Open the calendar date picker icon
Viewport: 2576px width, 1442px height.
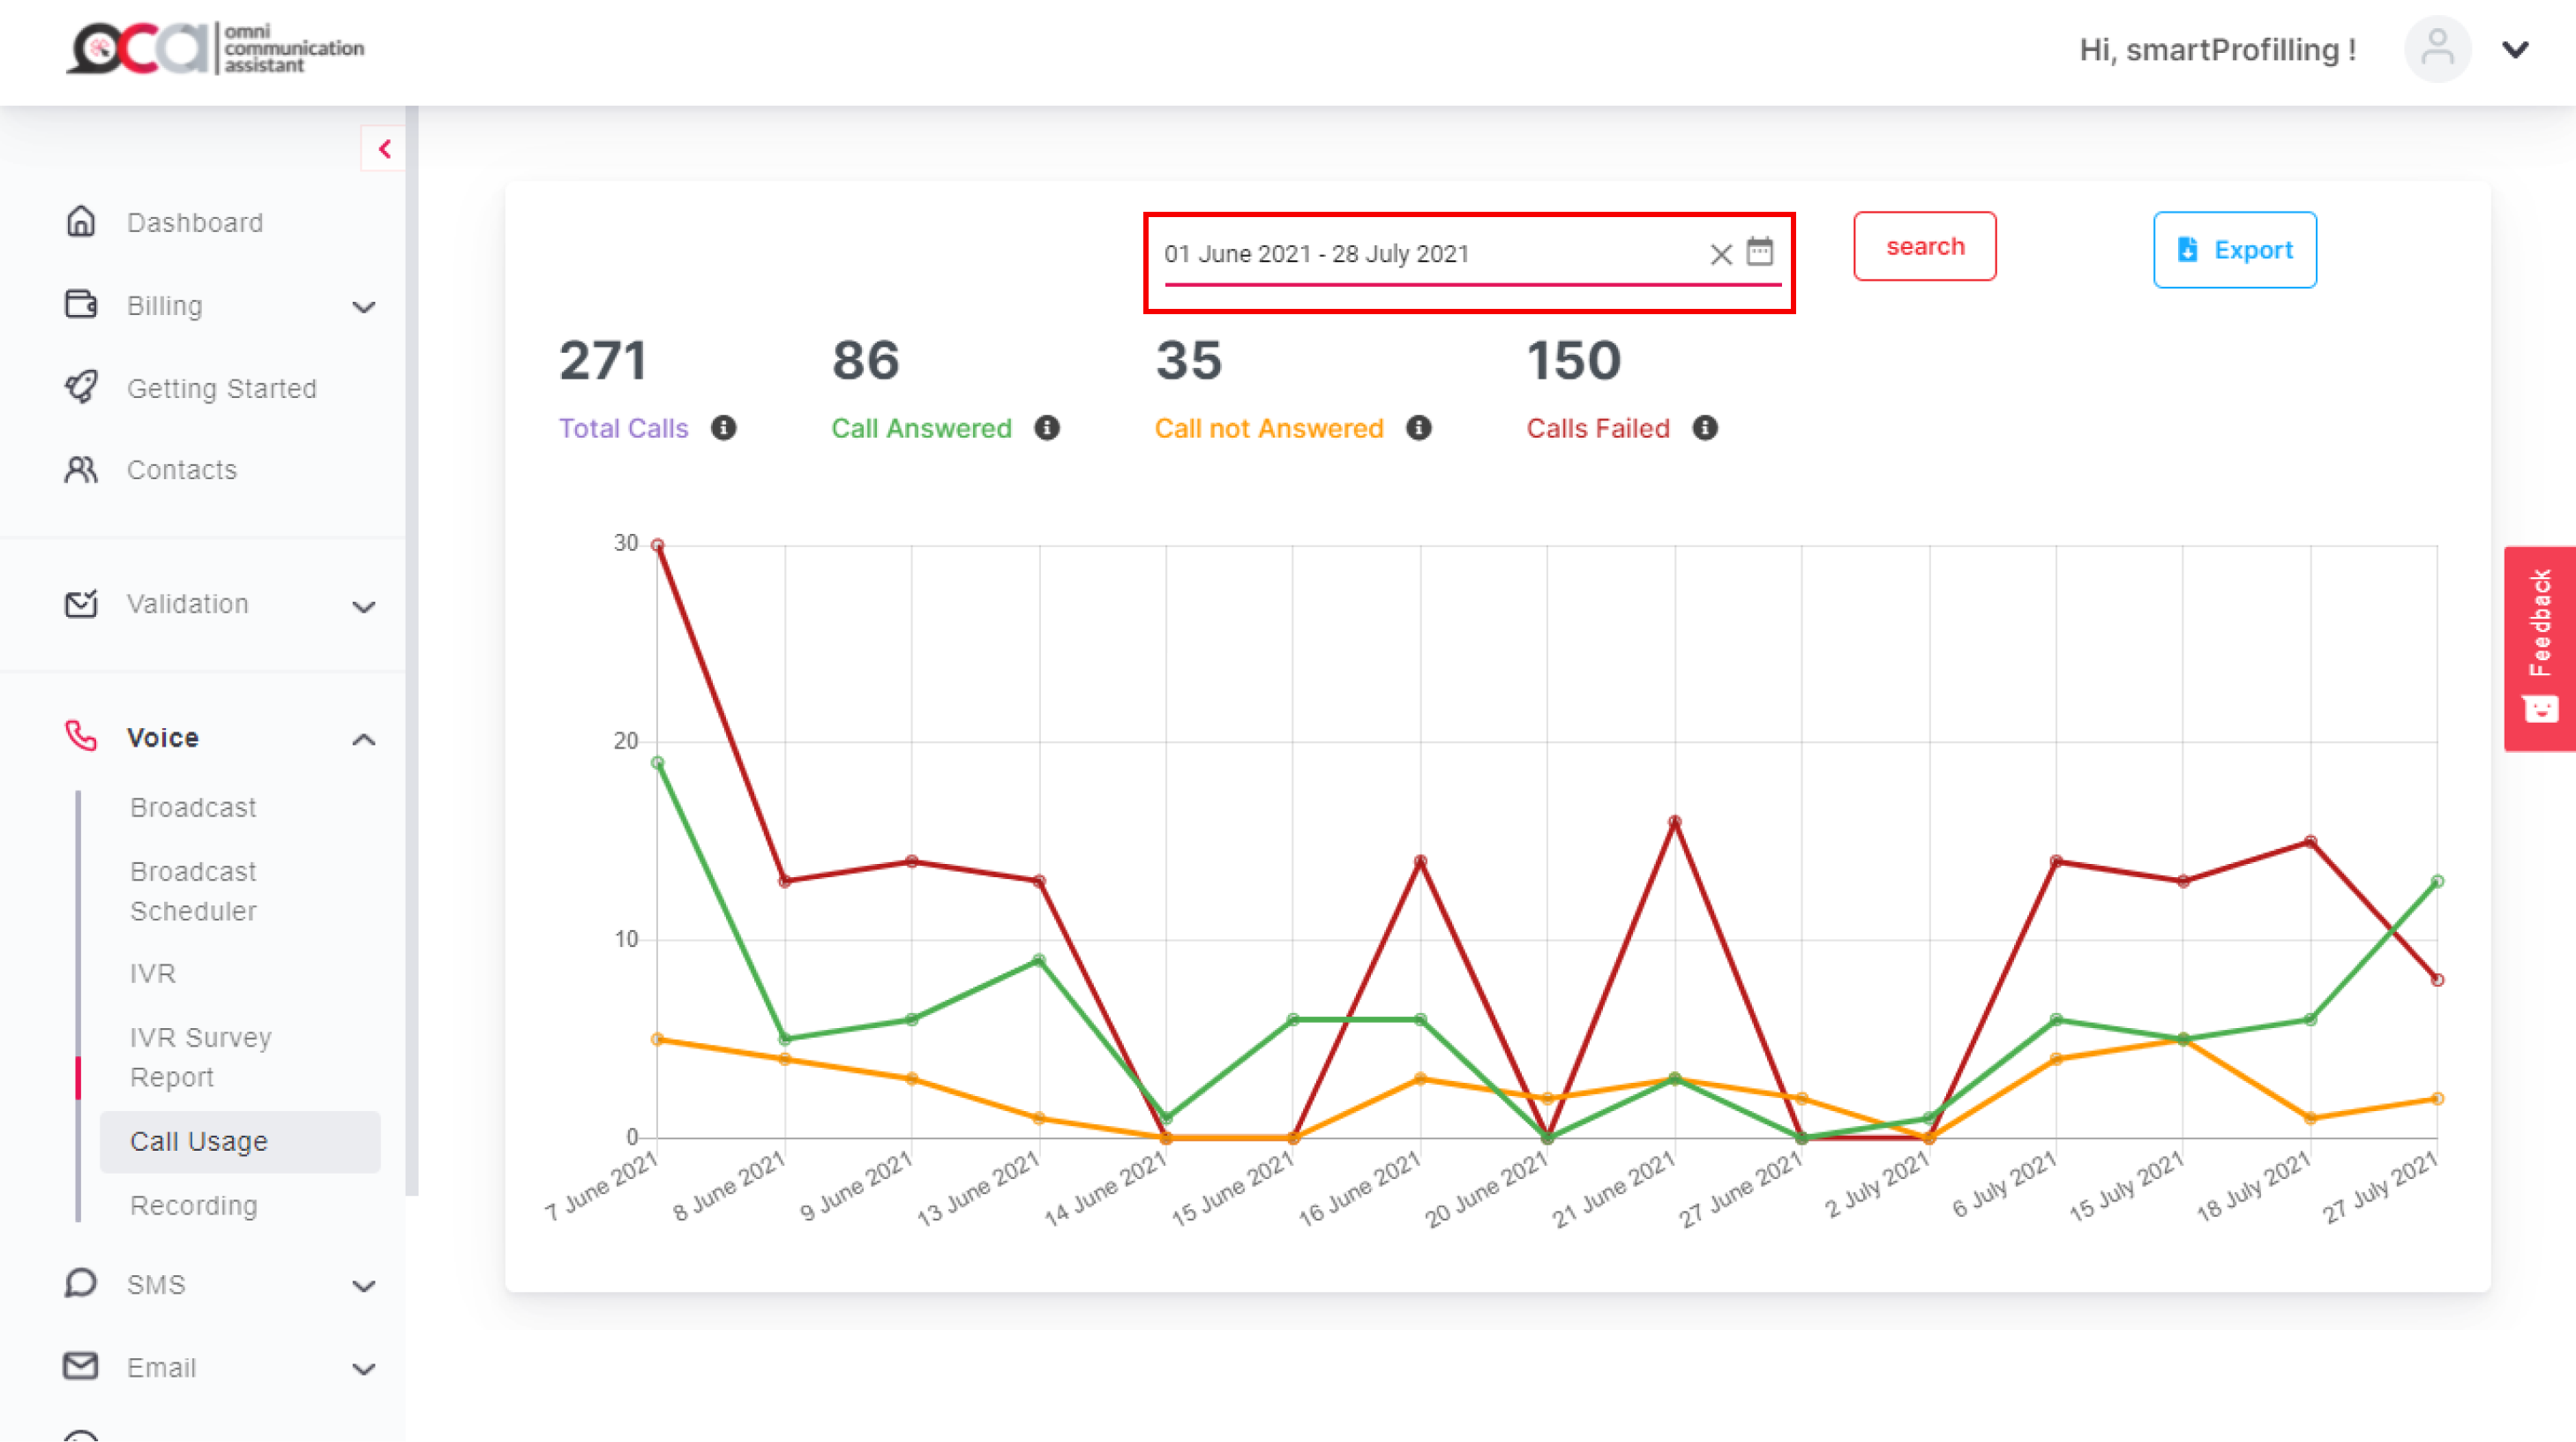point(1759,252)
